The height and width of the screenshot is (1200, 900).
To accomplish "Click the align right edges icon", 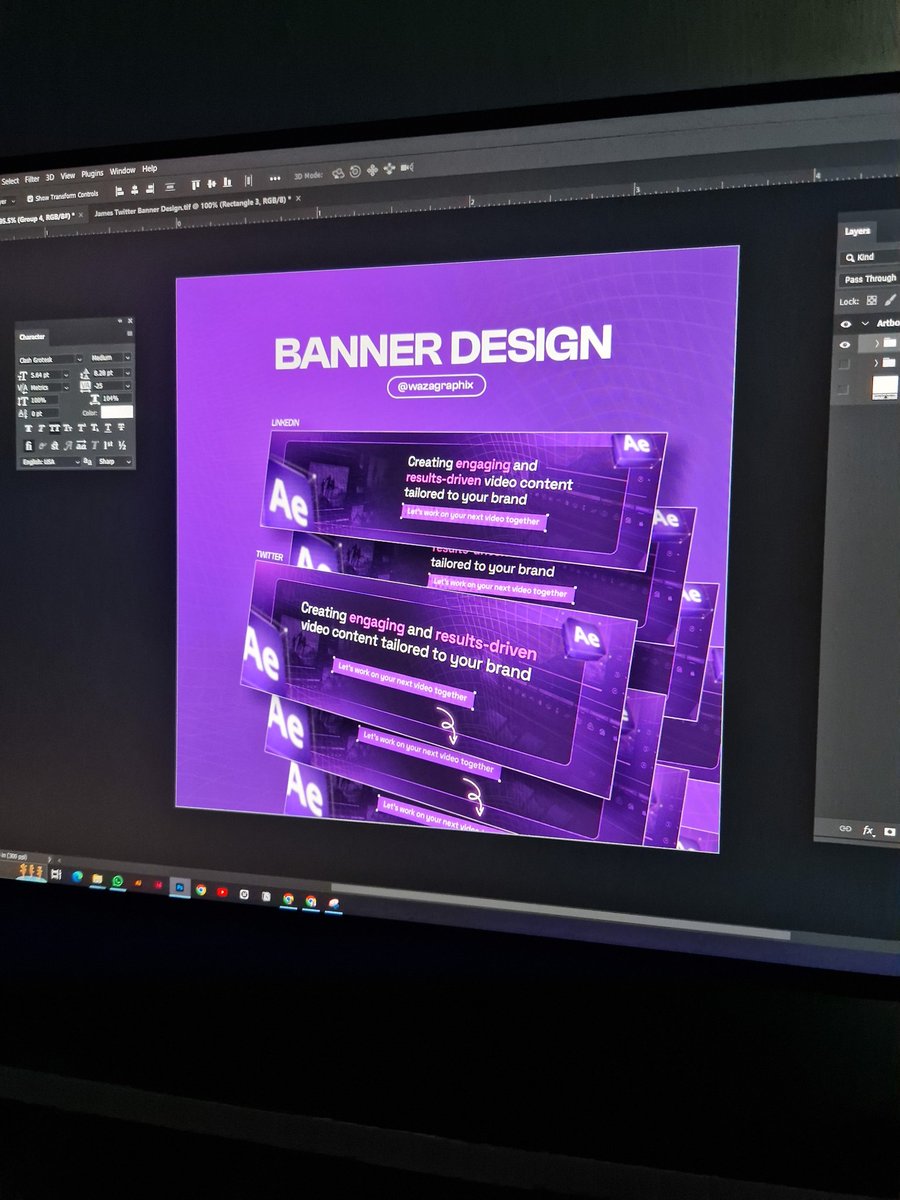I will click(149, 188).
